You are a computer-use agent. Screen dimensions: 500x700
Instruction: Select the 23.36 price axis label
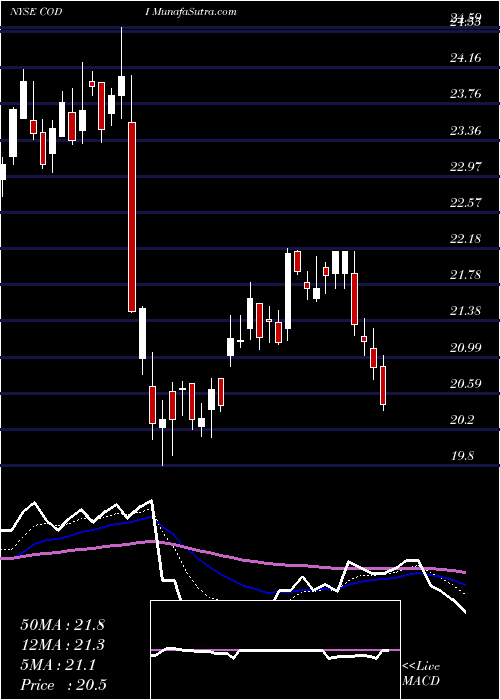466,131
